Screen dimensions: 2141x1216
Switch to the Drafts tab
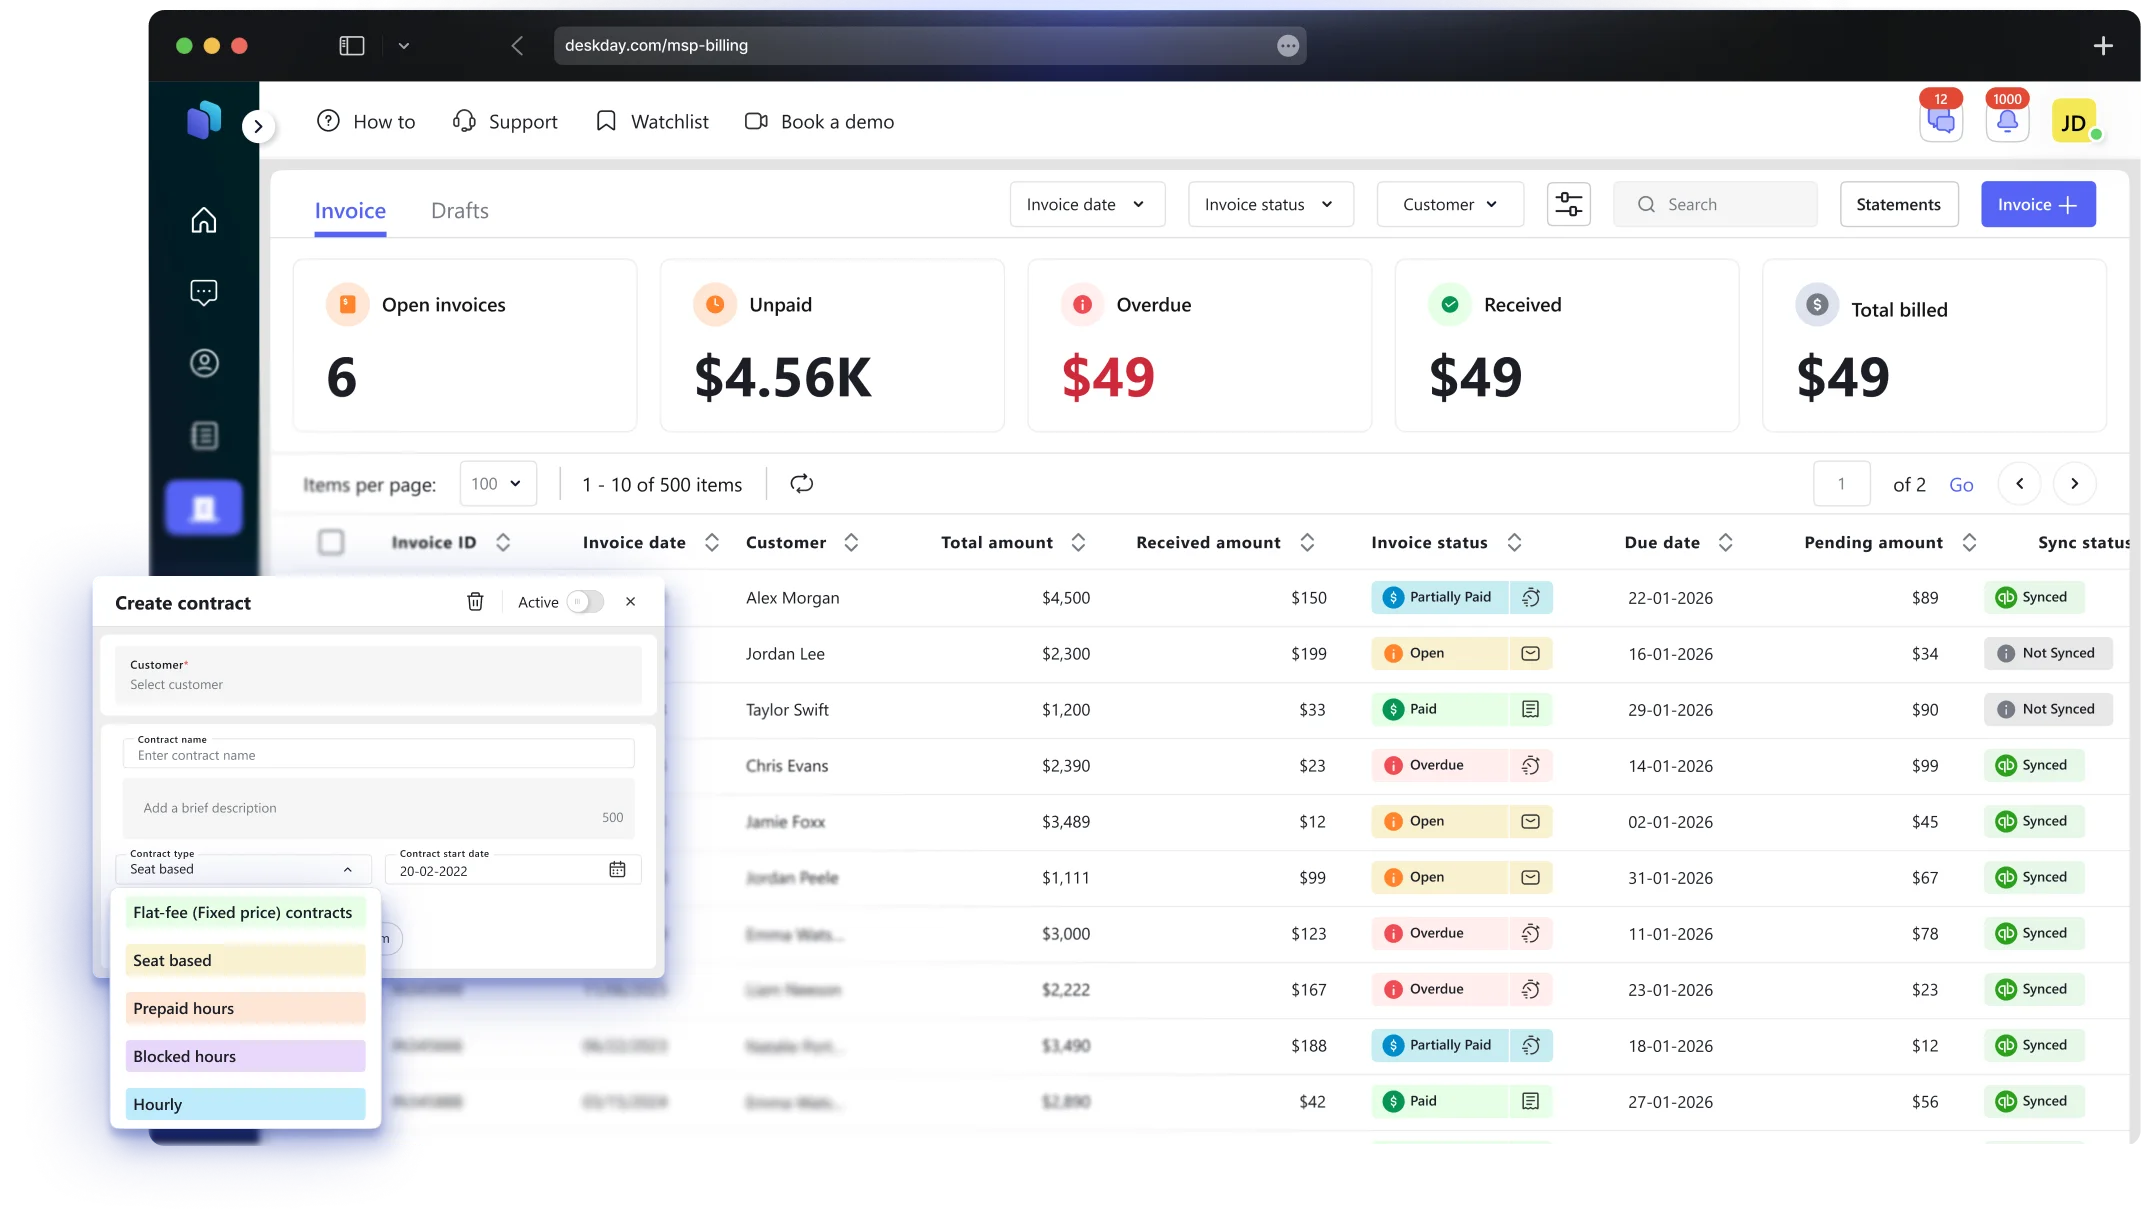point(459,211)
